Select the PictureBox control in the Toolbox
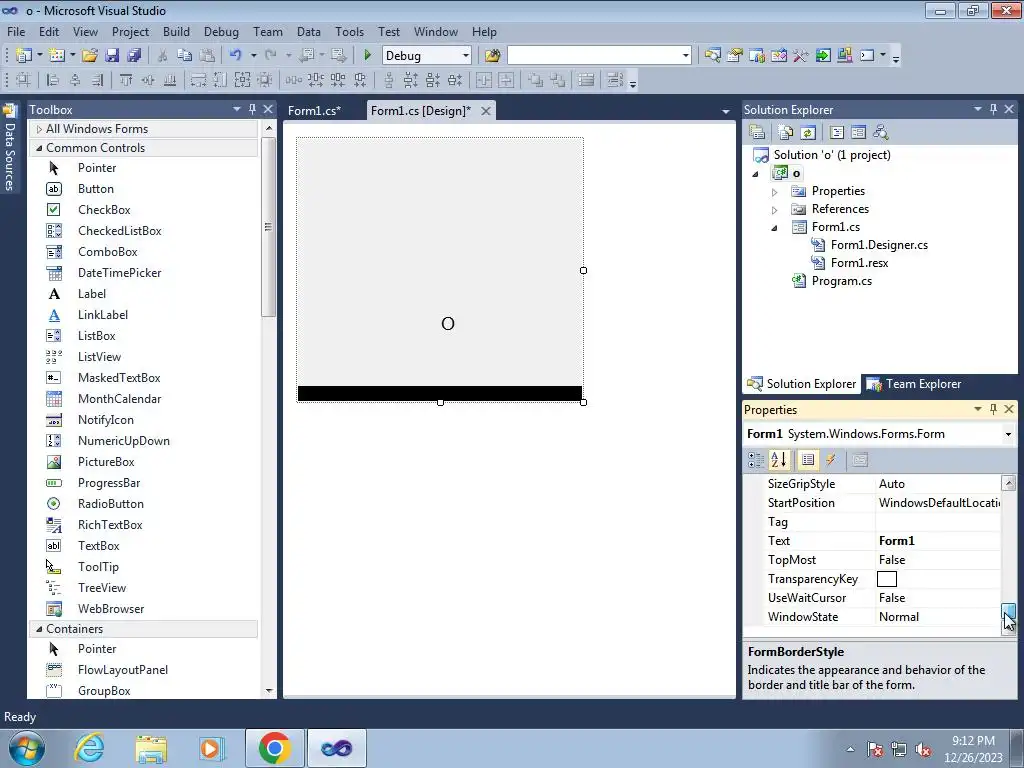 [106, 462]
